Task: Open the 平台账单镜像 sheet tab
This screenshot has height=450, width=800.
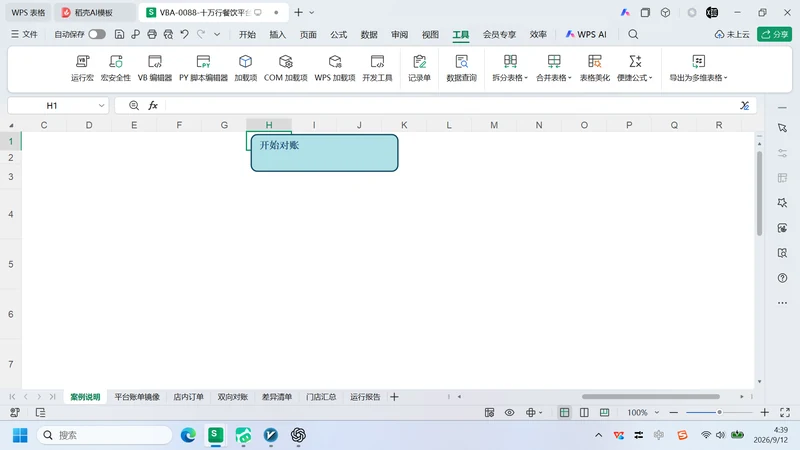Action: (137, 396)
